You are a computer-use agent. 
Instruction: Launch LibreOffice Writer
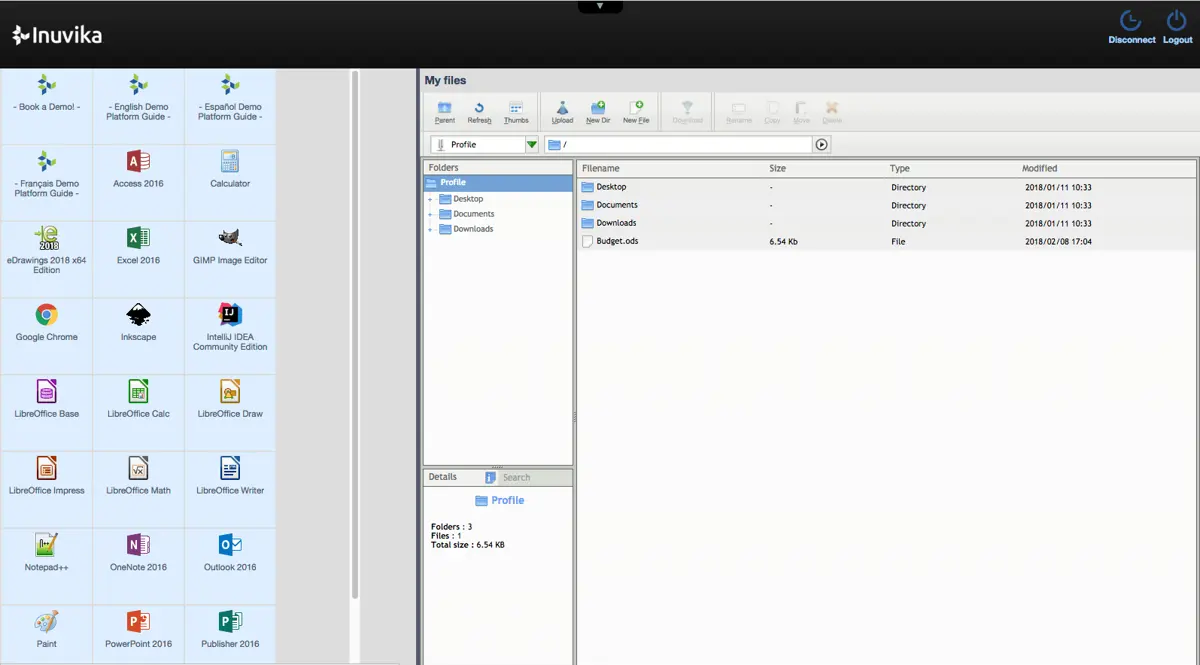pyautogui.click(x=230, y=490)
